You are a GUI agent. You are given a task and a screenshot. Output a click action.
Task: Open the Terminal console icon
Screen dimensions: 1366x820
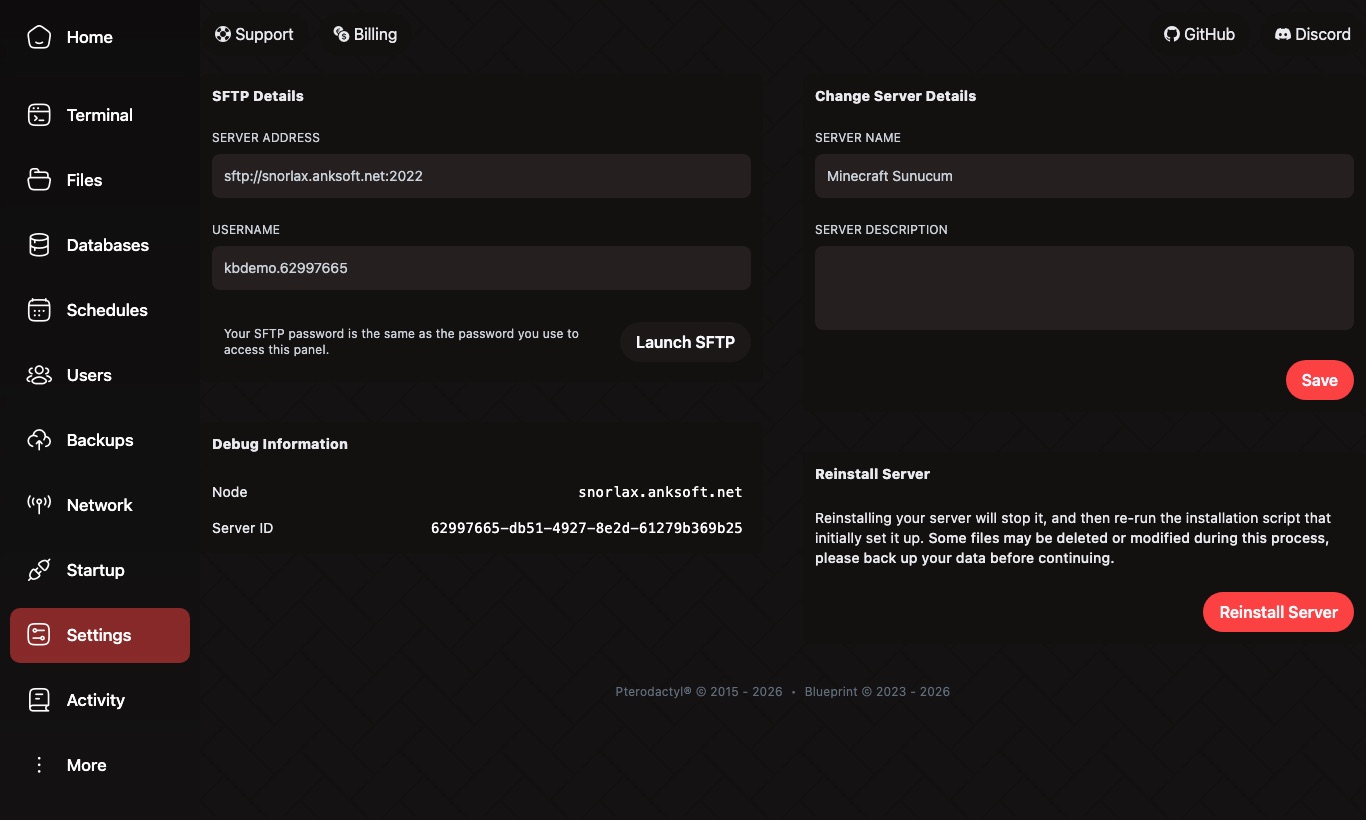pyautogui.click(x=39, y=115)
